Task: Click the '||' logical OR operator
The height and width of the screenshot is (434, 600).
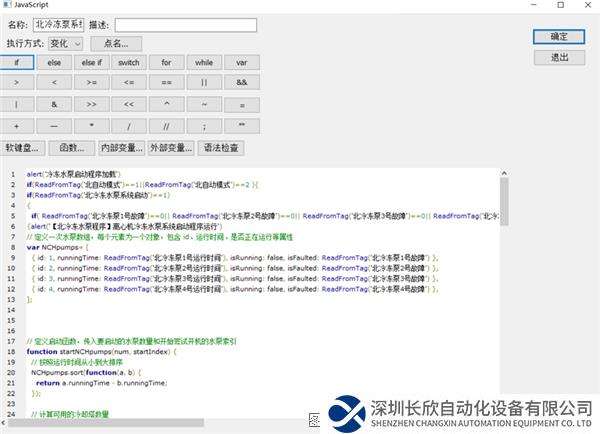Action: click(204, 82)
